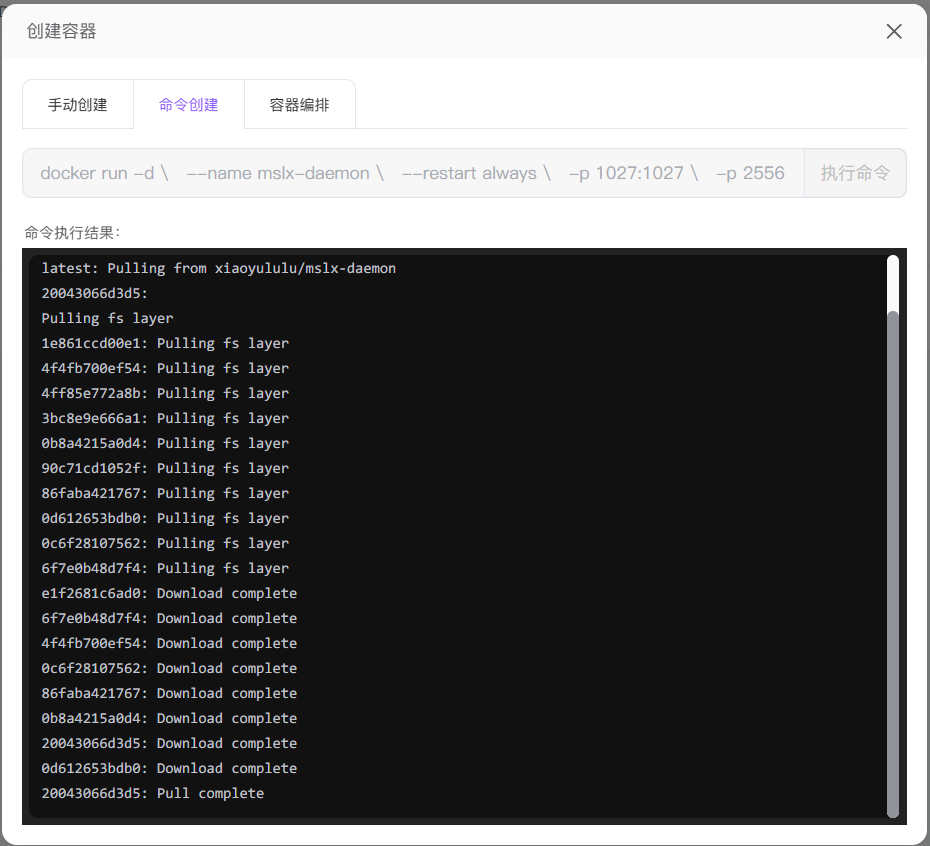Select the 0d612653bdb0 Download complete entry
Viewport: 930px width, 846px height.
[169, 768]
